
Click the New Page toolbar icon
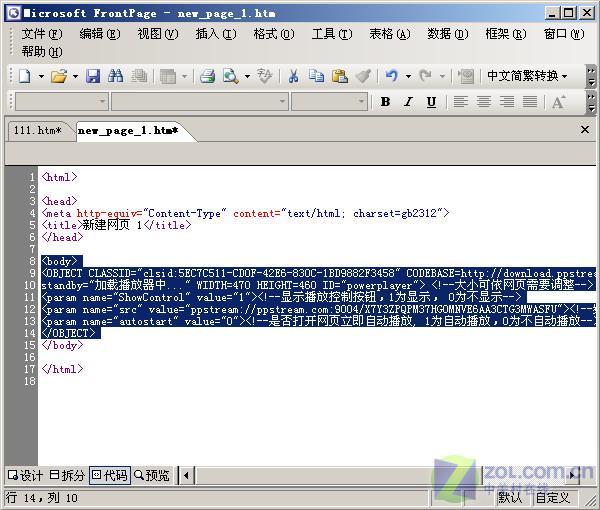click(25, 76)
